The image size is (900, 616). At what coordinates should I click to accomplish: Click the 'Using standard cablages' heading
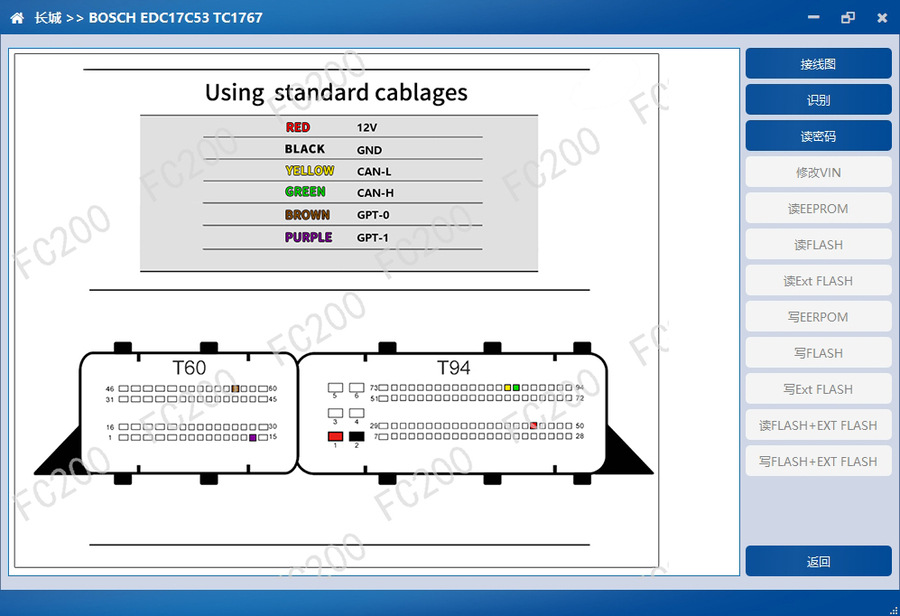[336, 92]
